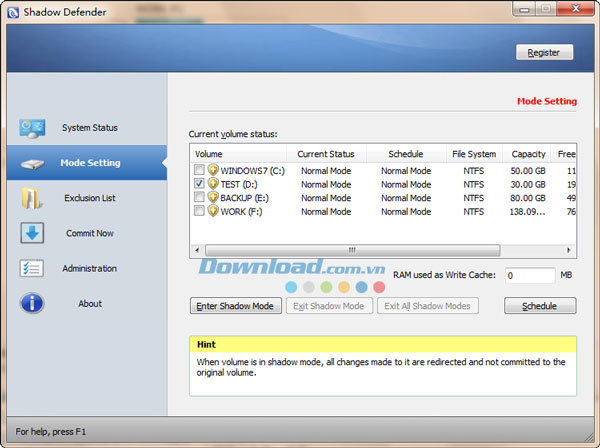Click the scroll left arrow in volume list
This screenshot has height=448, width=600.
coord(197,250)
